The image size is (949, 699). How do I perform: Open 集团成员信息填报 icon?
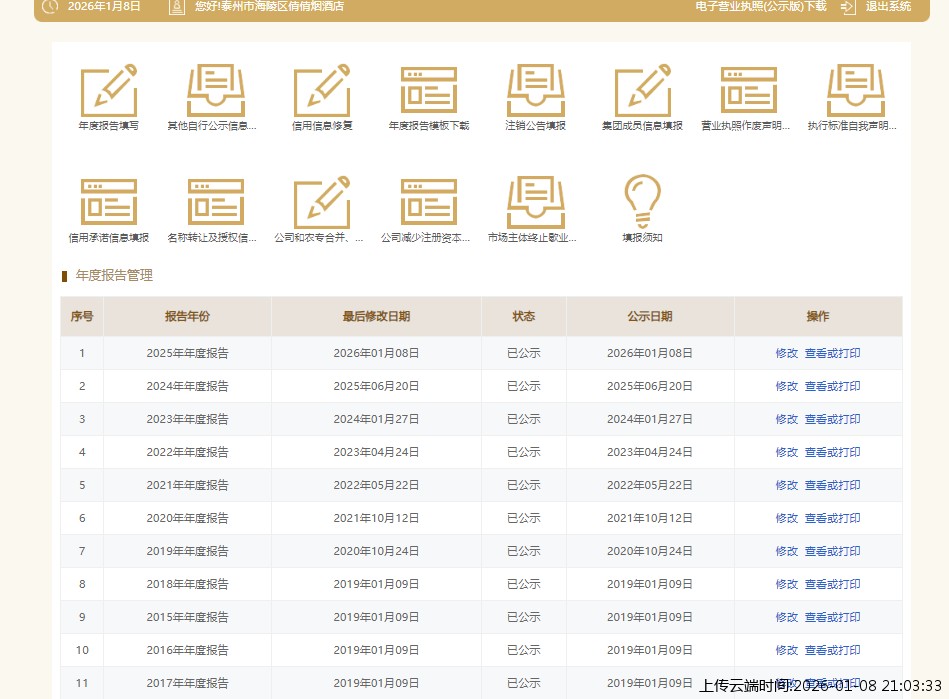(x=642, y=91)
